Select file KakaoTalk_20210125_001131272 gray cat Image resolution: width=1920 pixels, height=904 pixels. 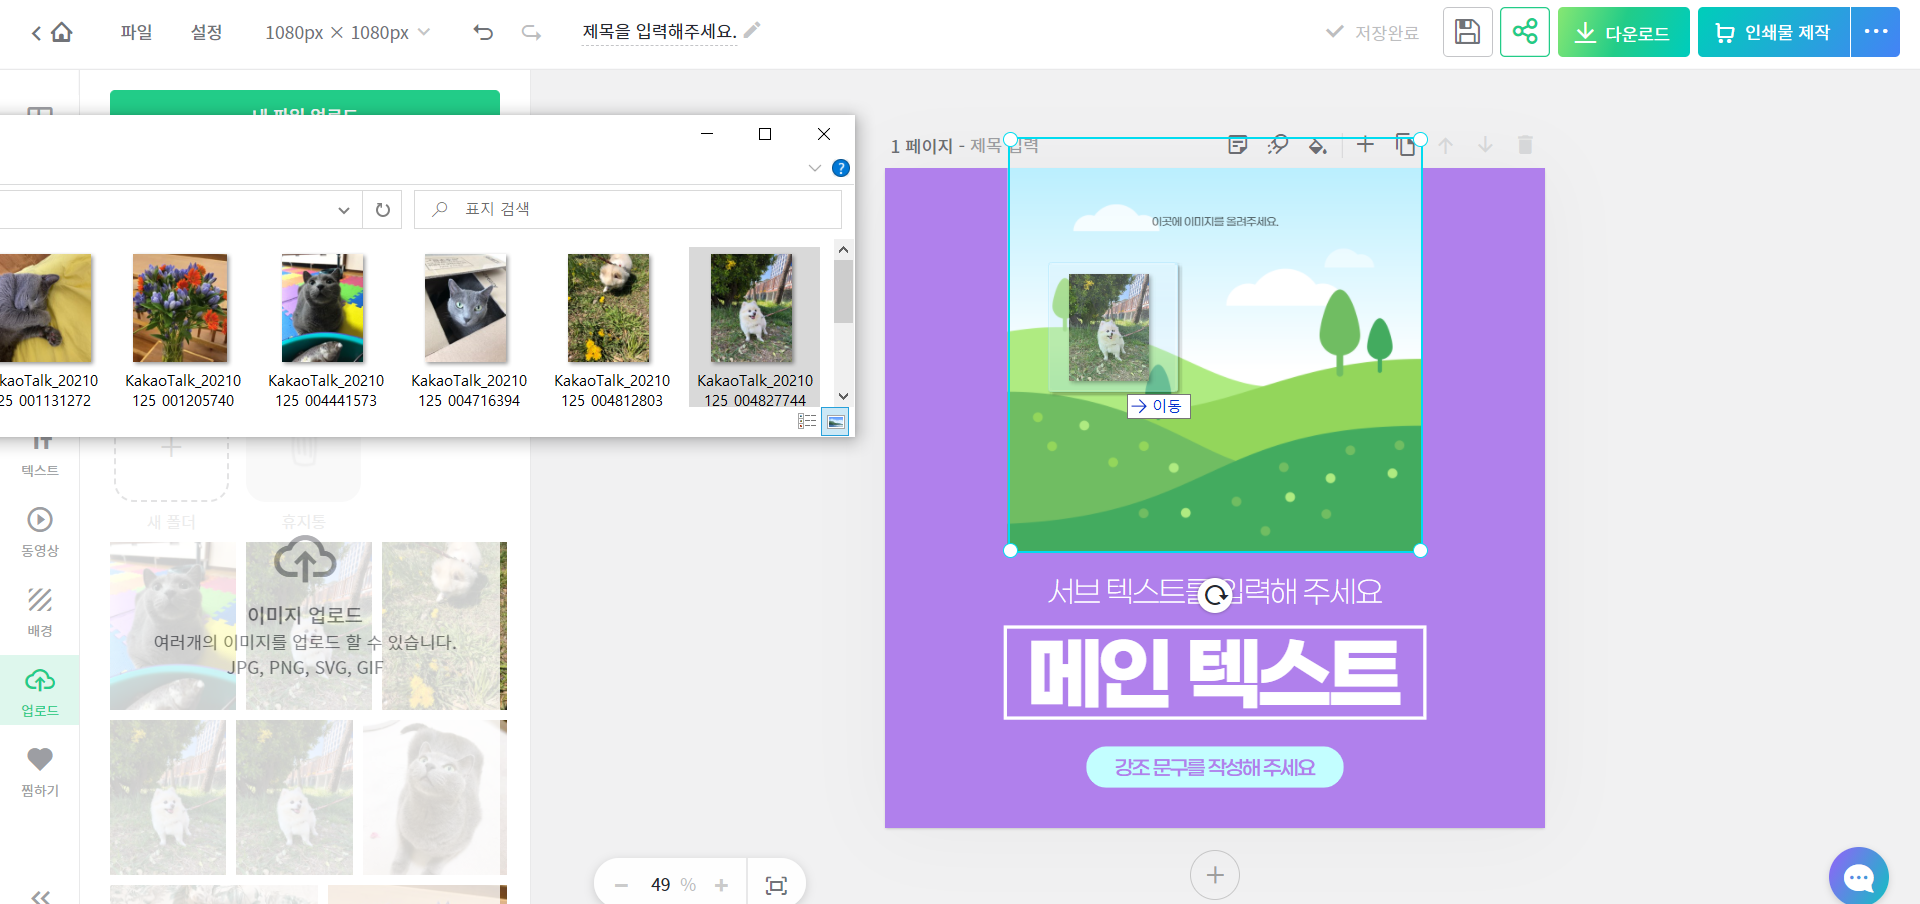(x=45, y=330)
